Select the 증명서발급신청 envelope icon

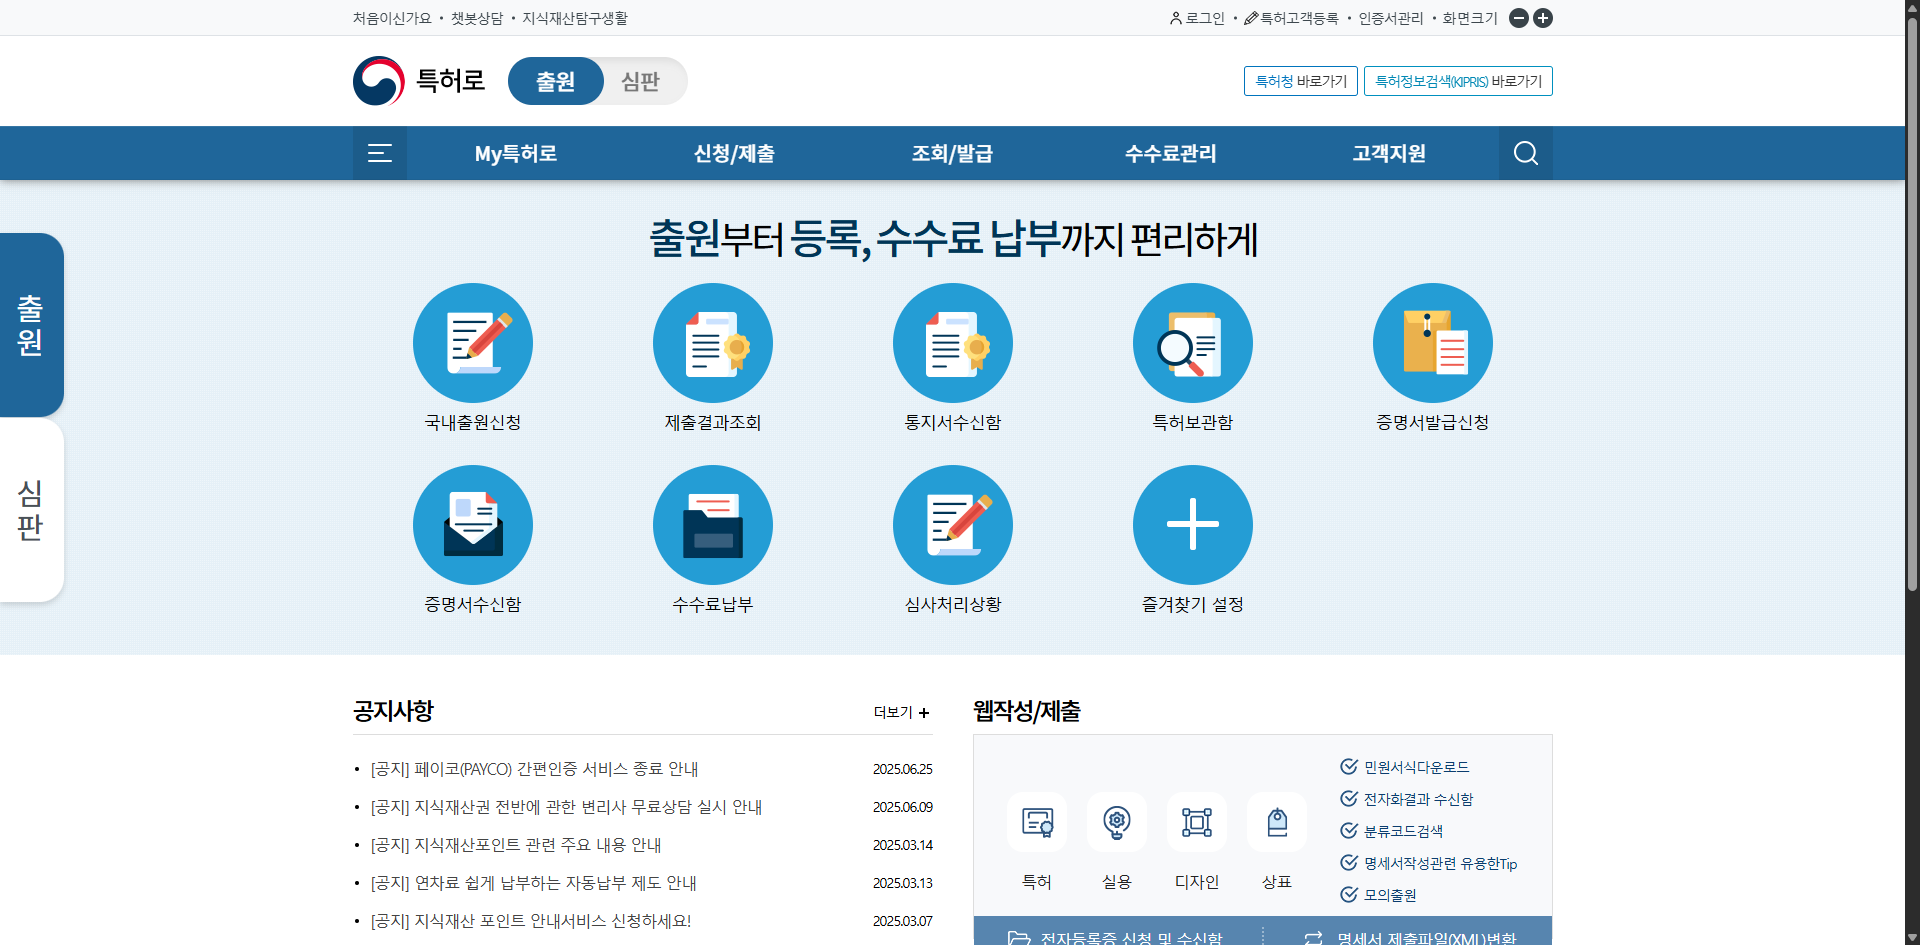point(1432,342)
